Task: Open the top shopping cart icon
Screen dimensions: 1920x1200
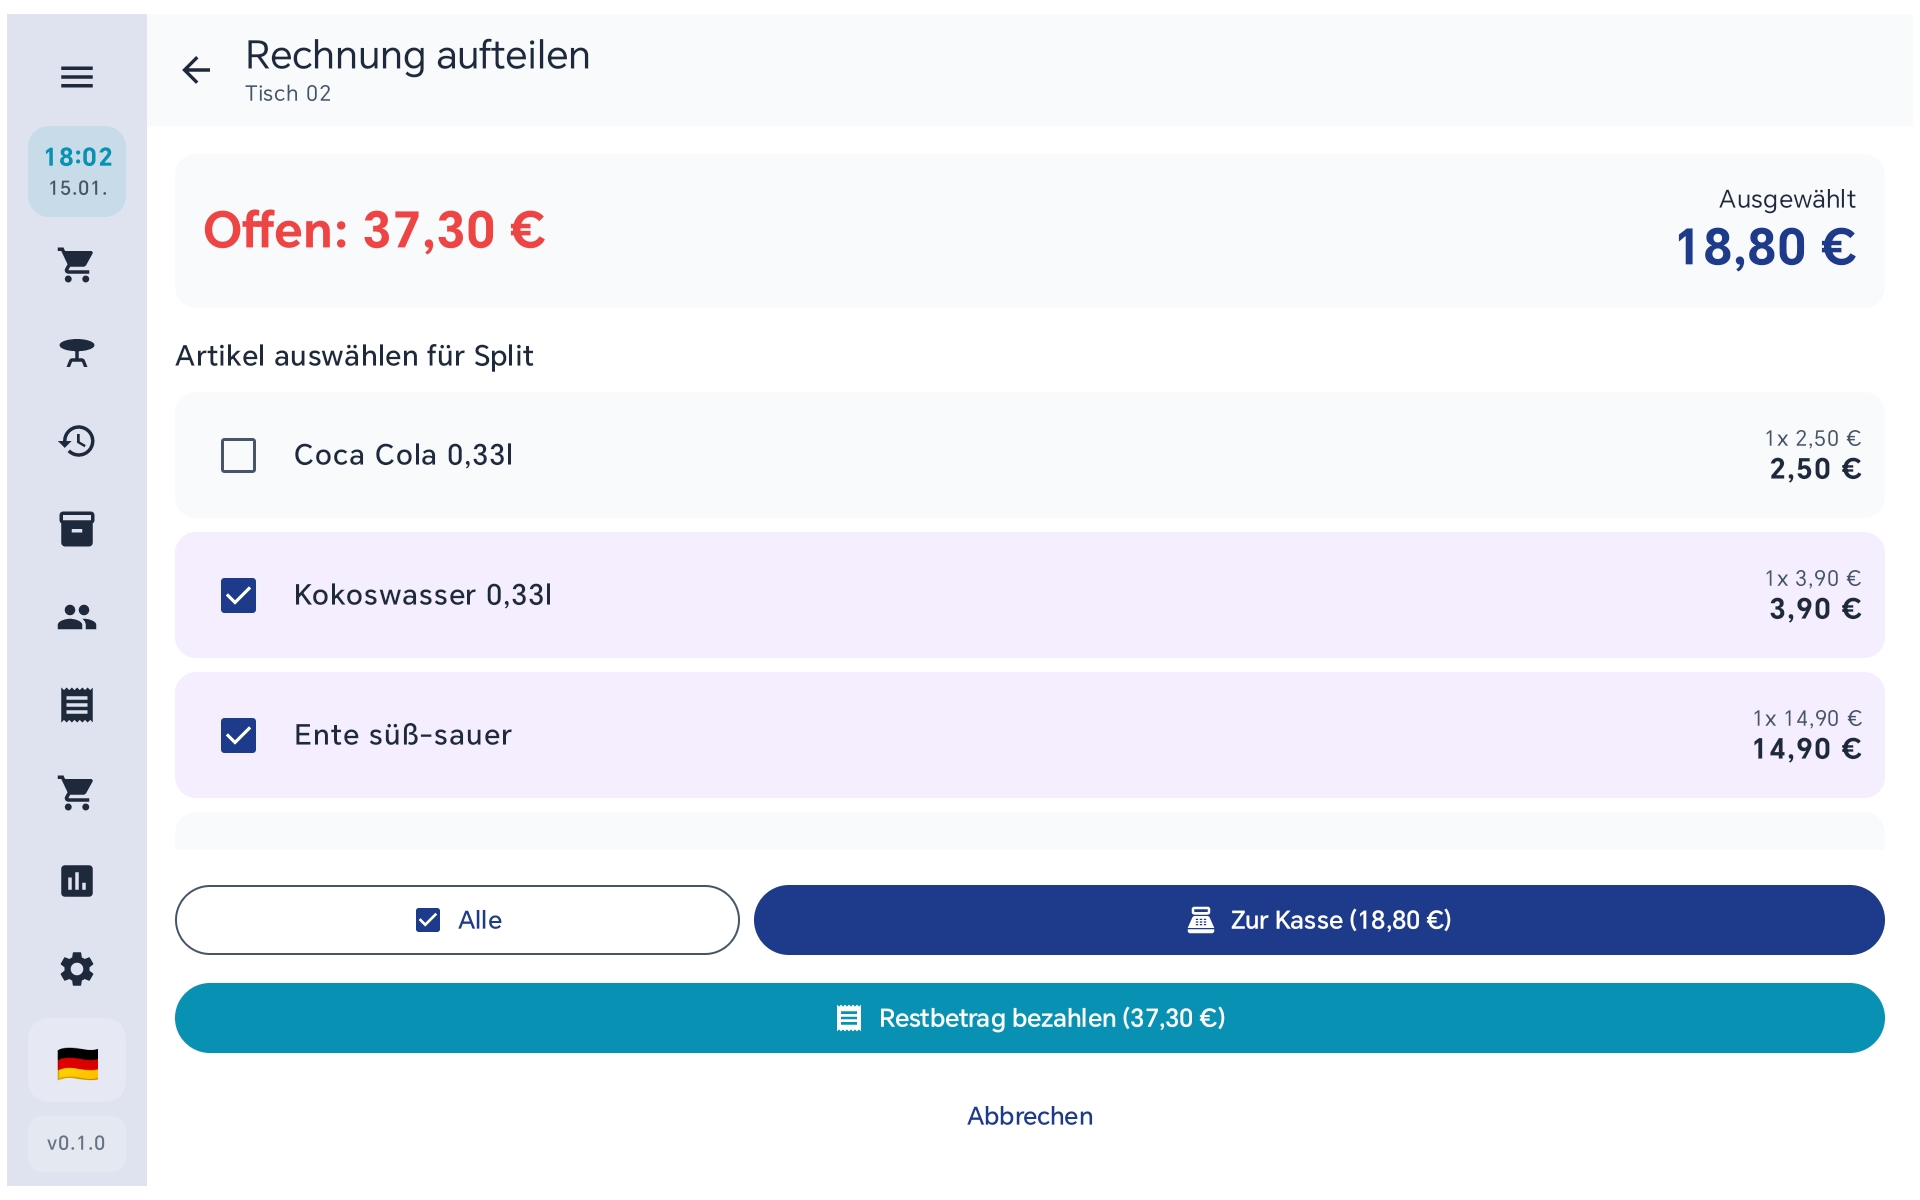Action: pos(77,265)
